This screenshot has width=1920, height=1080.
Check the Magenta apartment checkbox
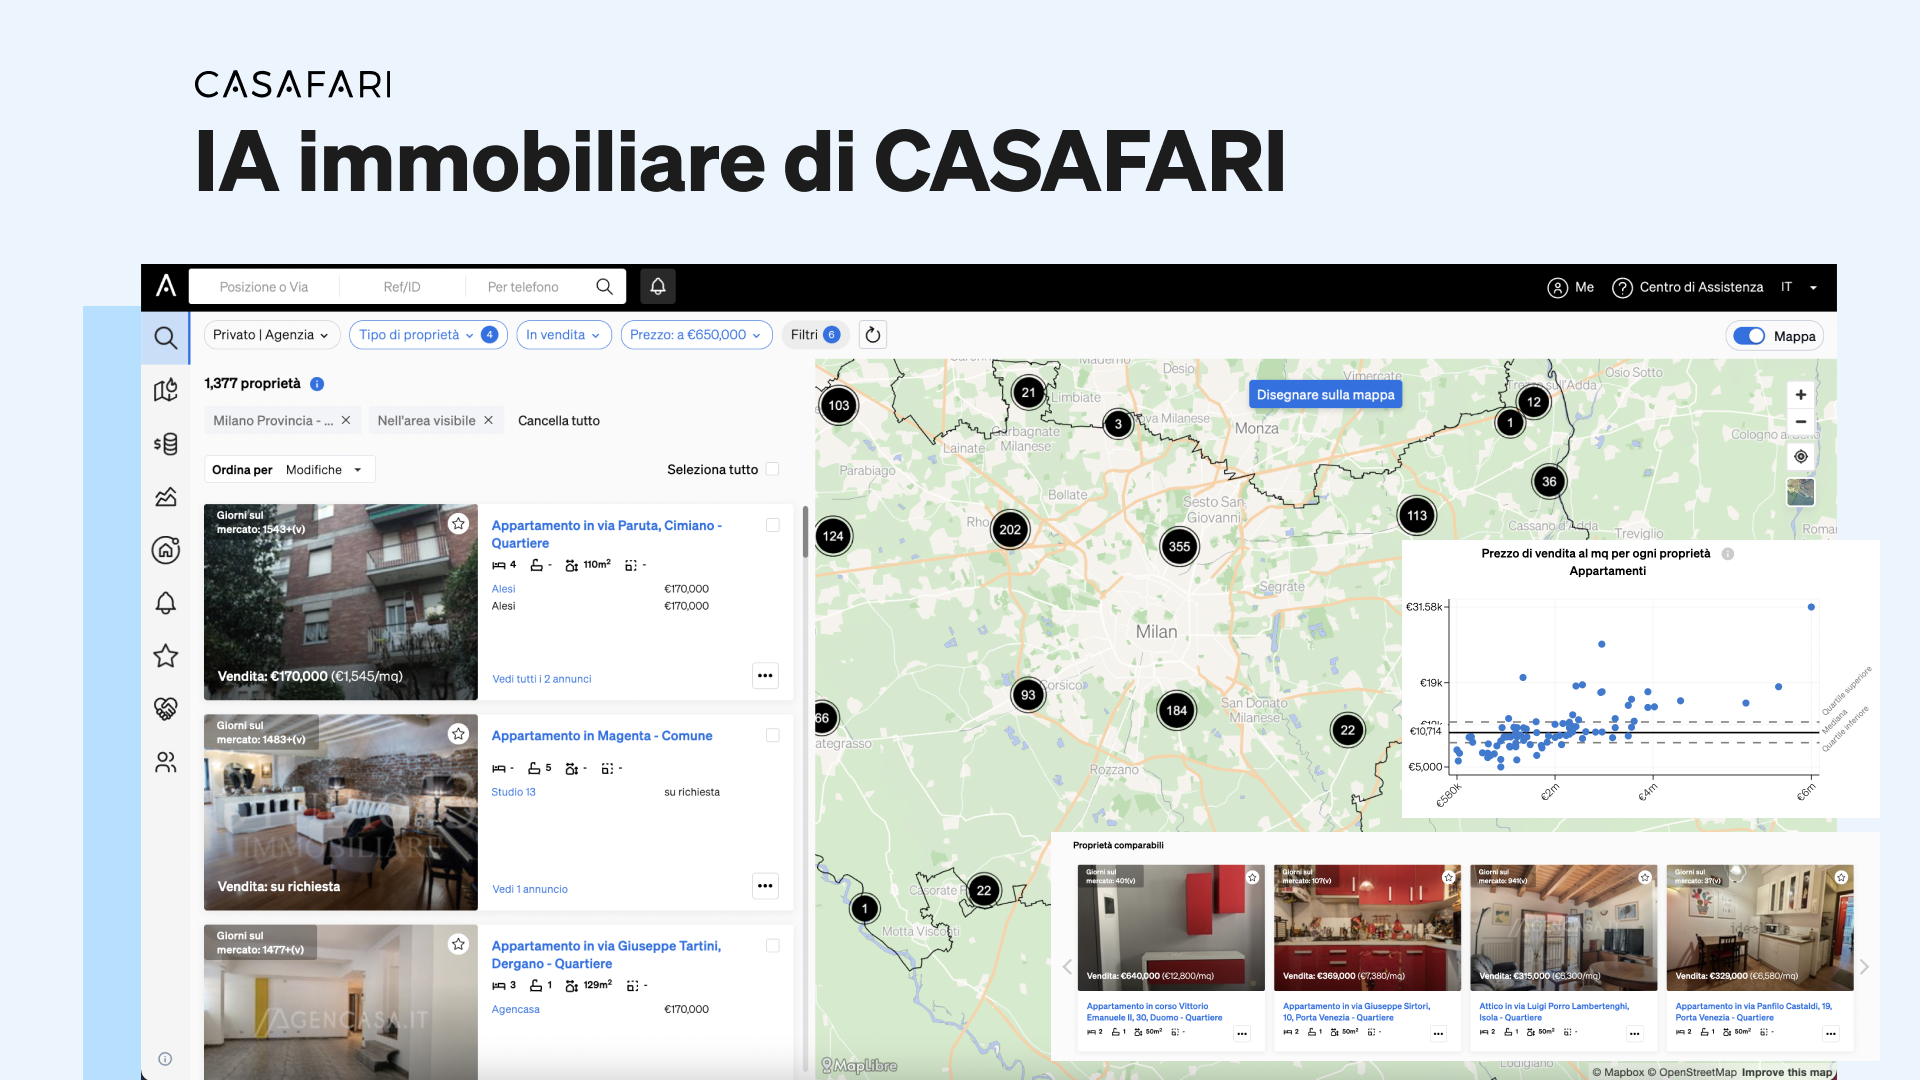[x=773, y=735]
